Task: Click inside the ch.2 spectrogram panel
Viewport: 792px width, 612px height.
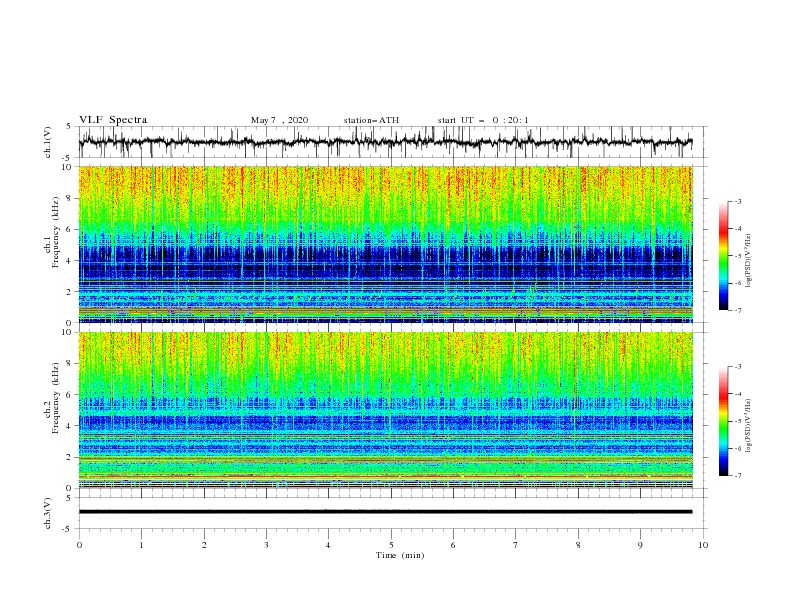Action: 386,410
